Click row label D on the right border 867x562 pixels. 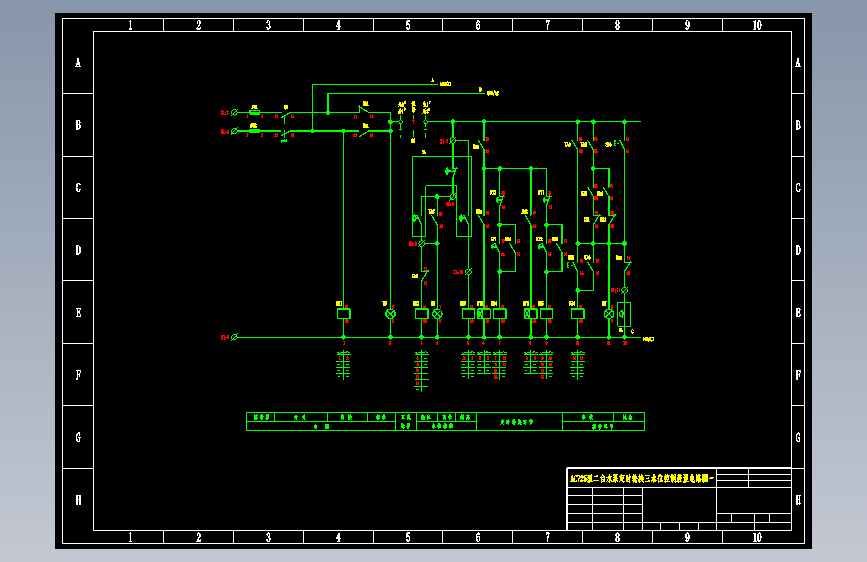798,250
